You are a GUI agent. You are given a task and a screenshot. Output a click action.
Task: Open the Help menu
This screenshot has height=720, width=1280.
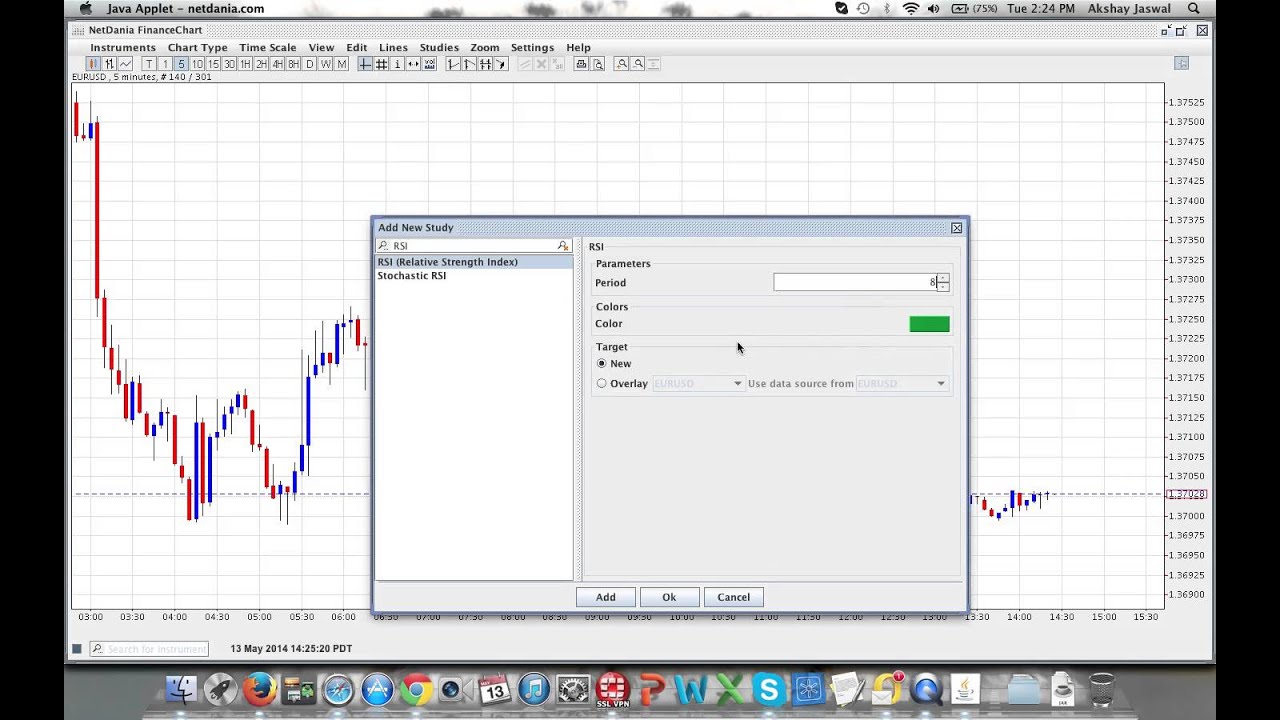pyautogui.click(x=578, y=47)
